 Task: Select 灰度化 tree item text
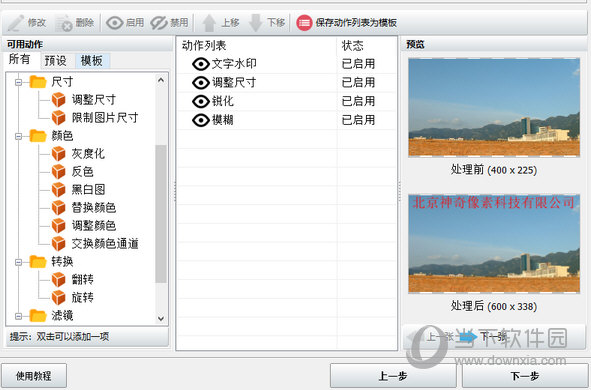(88, 154)
